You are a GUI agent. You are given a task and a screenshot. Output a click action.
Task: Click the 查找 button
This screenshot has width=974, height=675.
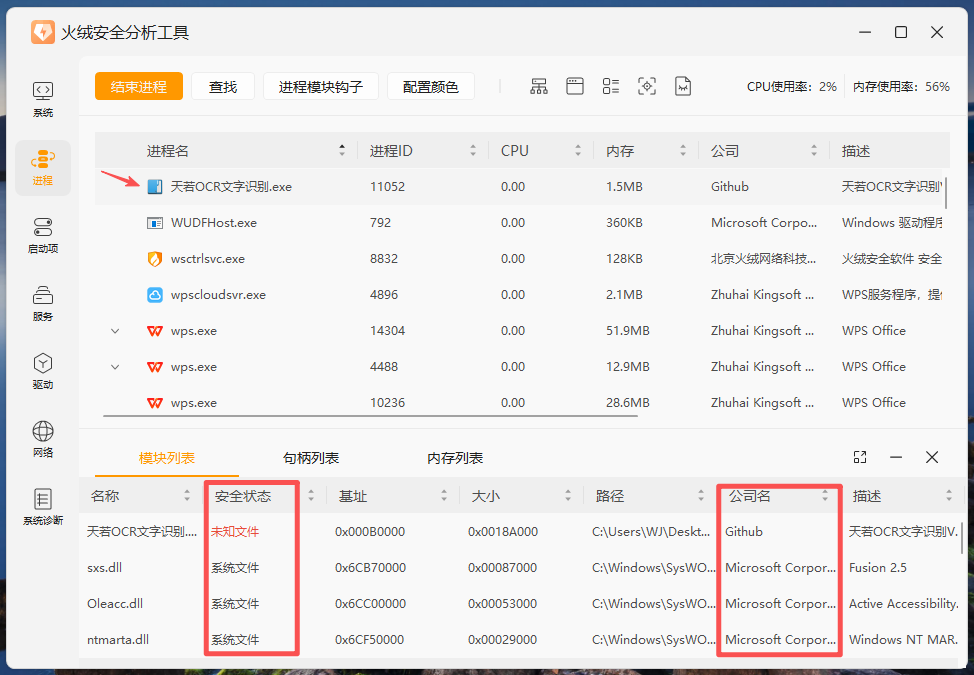point(223,86)
